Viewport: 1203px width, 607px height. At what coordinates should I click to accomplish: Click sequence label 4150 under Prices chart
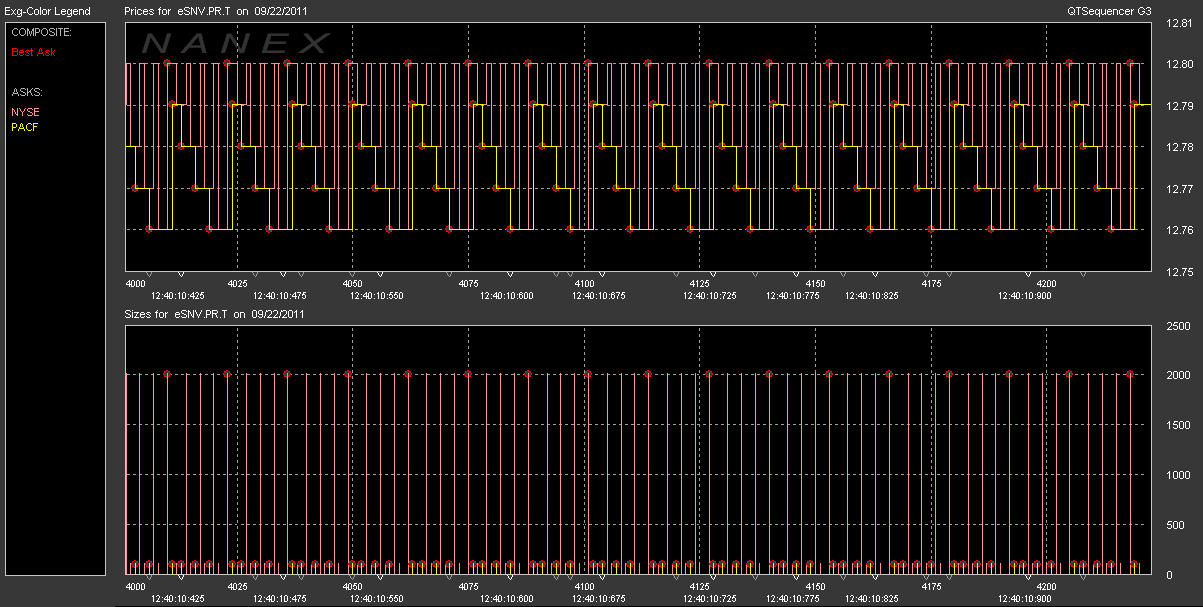pyautogui.click(x=815, y=283)
